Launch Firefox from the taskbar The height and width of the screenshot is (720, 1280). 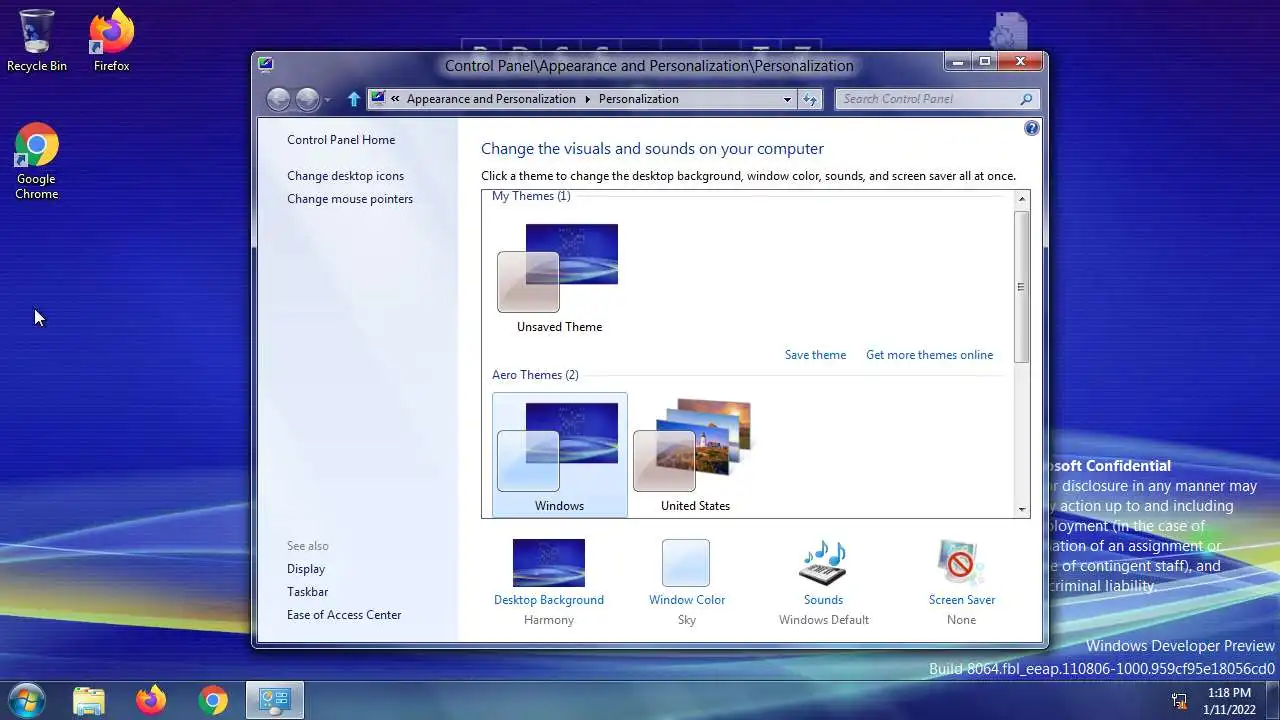(x=151, y=700)
